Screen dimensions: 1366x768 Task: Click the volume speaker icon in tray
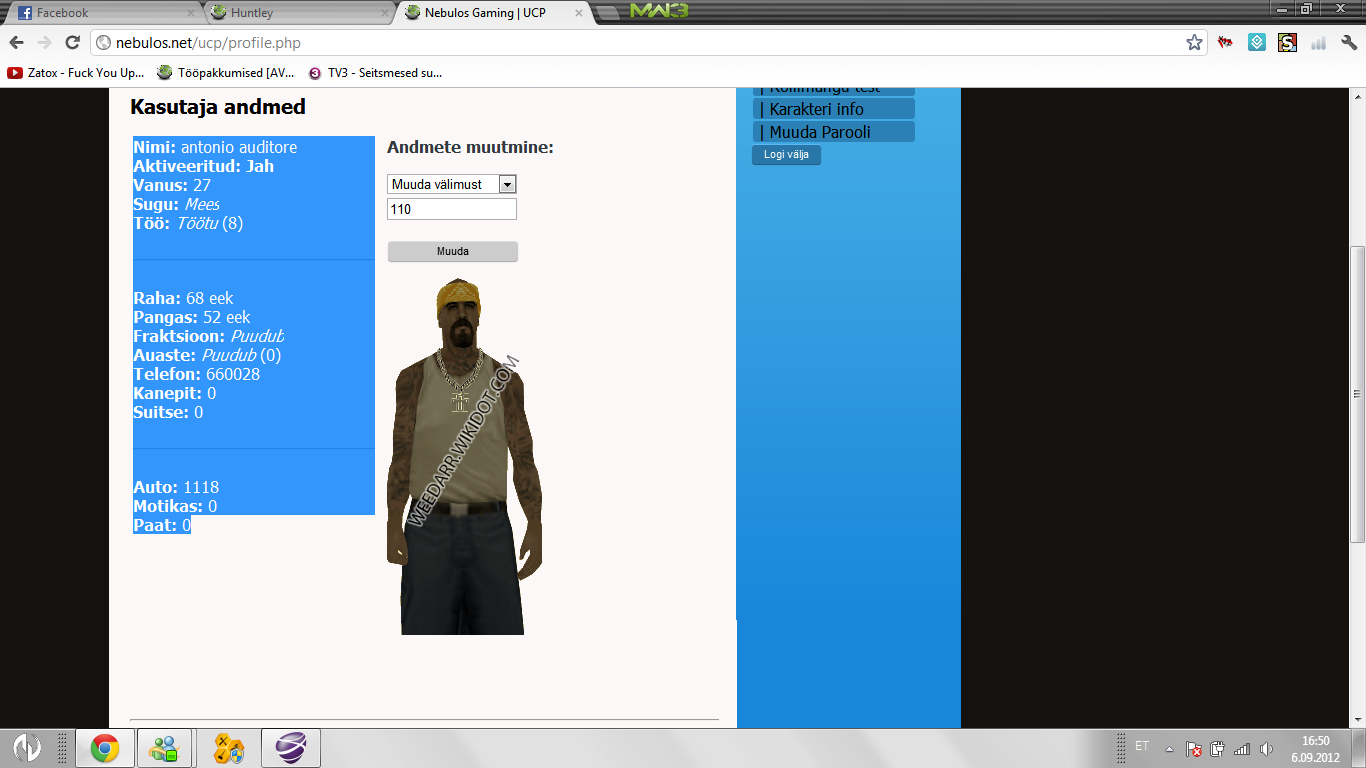[x=1266, y=749]
